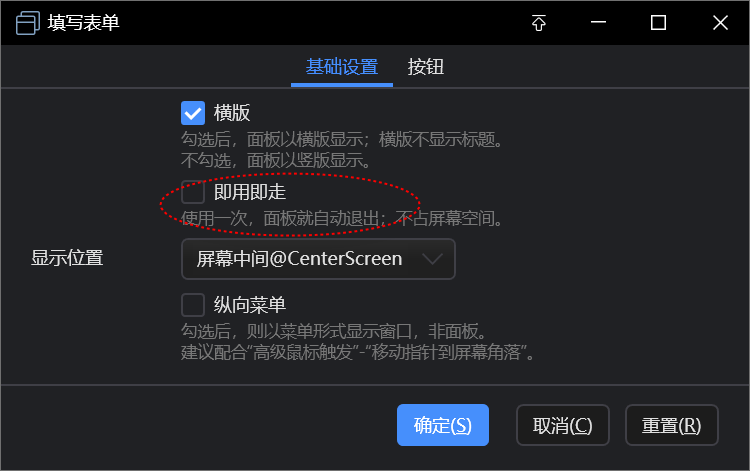Tick the 纵向菜单 checkbox

click(193, 305)
